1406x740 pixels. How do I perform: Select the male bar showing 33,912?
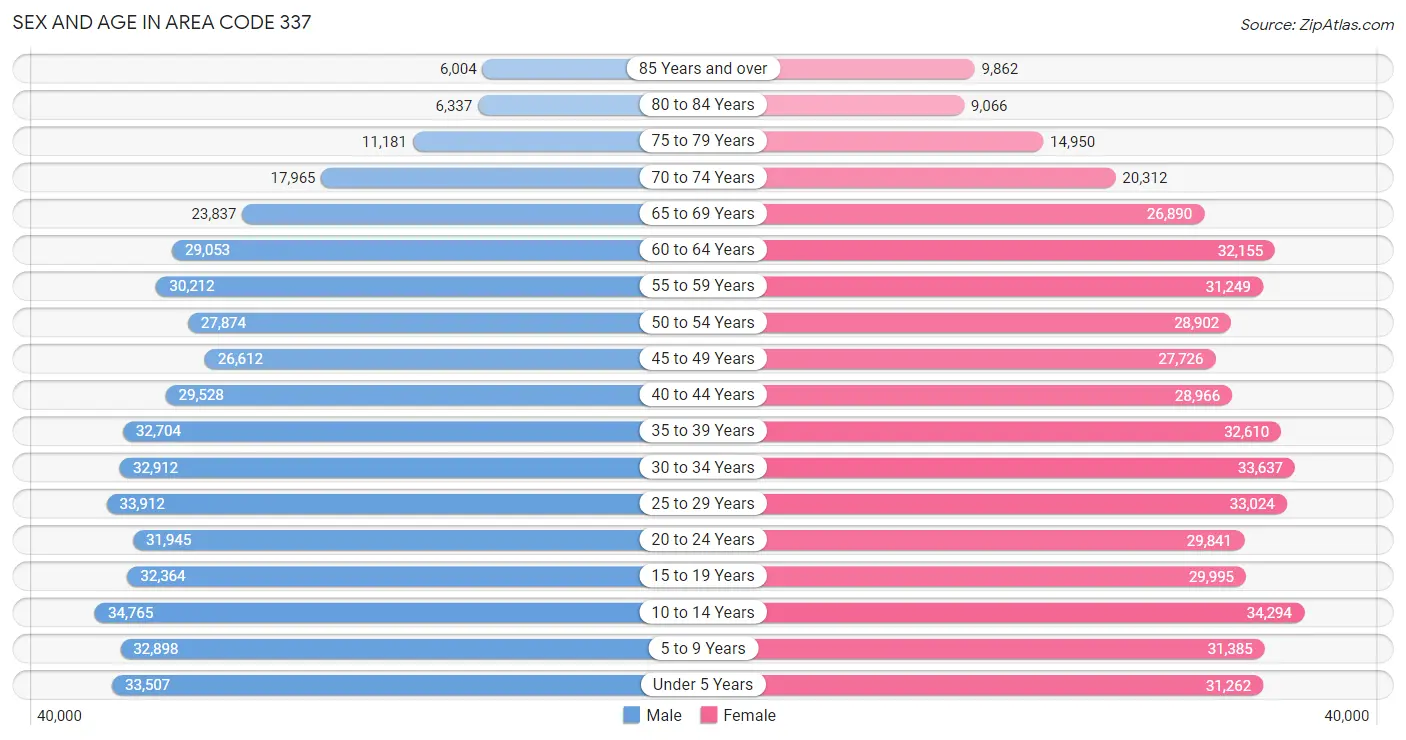coord(405,503)
